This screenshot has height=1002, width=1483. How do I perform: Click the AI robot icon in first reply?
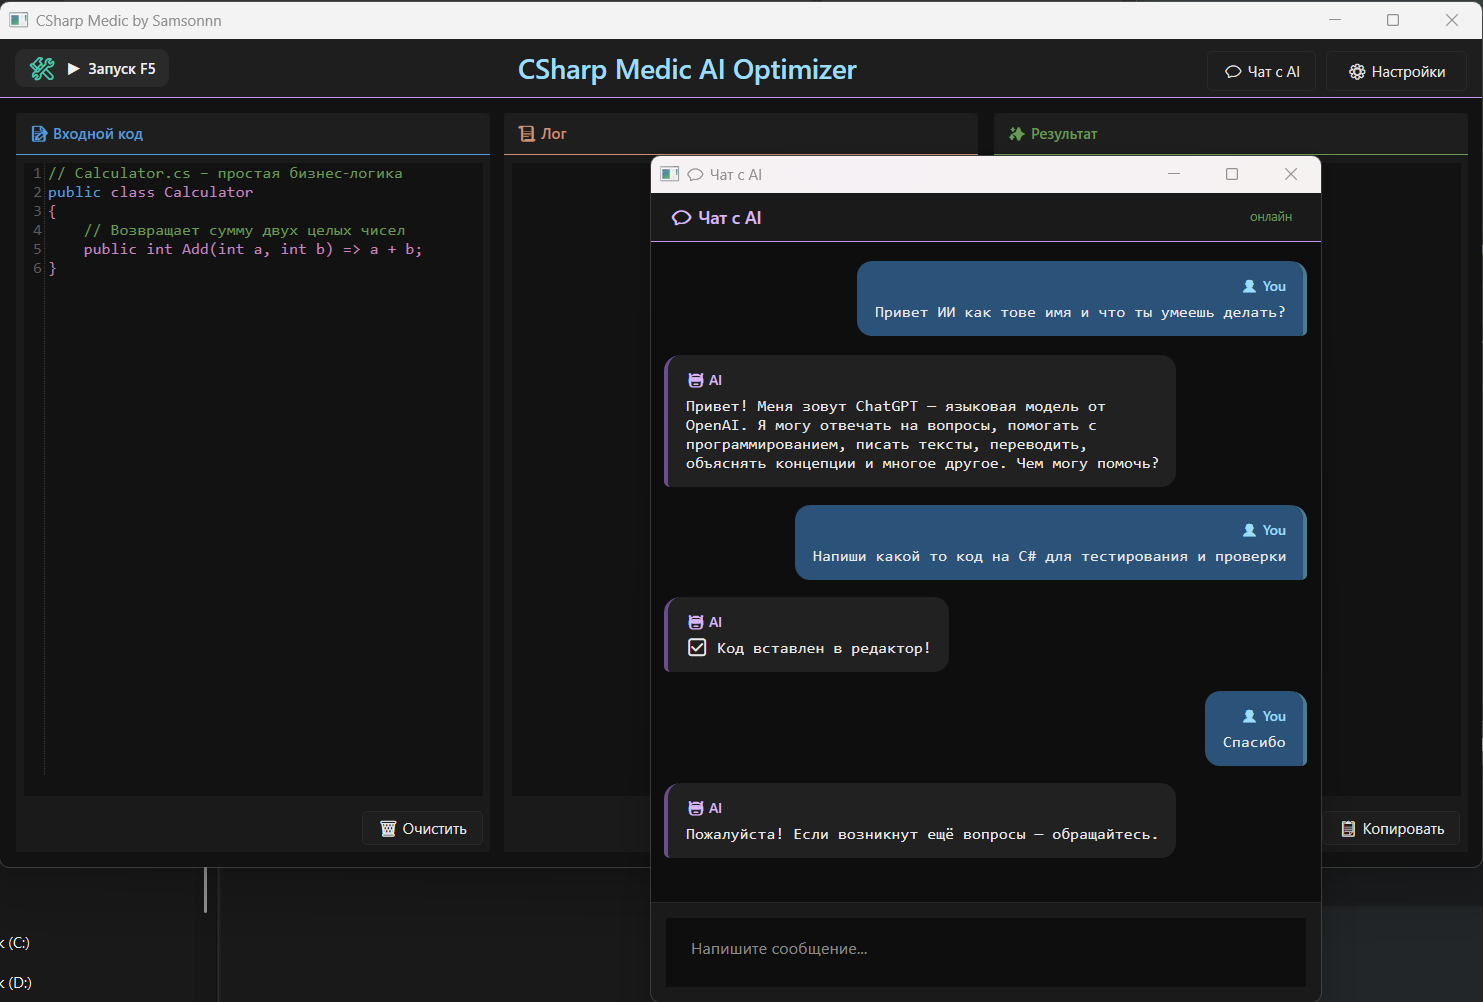tap(696, 380)
